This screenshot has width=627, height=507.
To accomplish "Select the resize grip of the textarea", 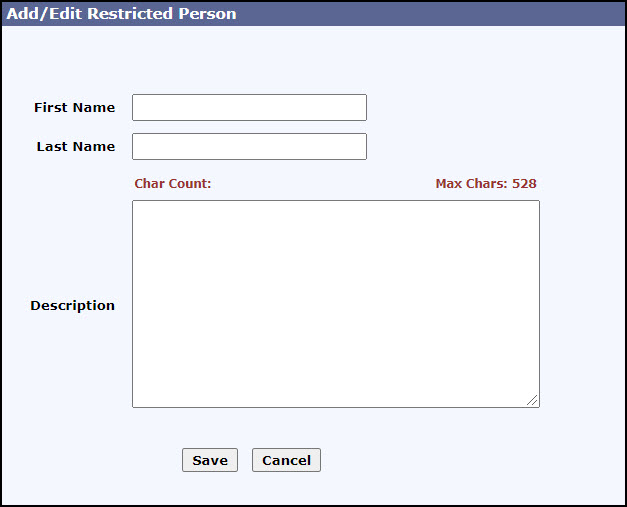I will [x=533, y=401].
